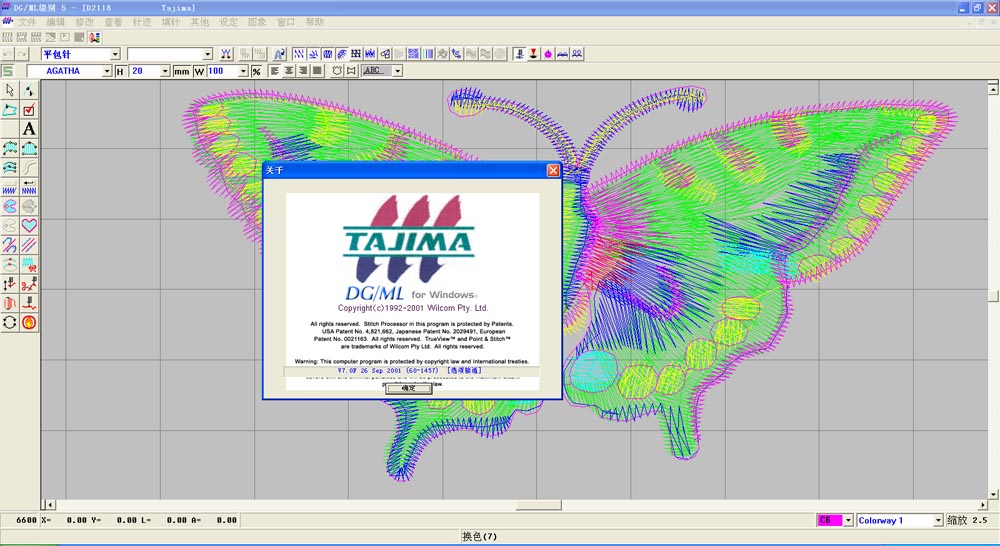Click the colorful picture icon on the upper toolbar
Viewport: 1000px width, 546px height.
(x=94, y=38)
